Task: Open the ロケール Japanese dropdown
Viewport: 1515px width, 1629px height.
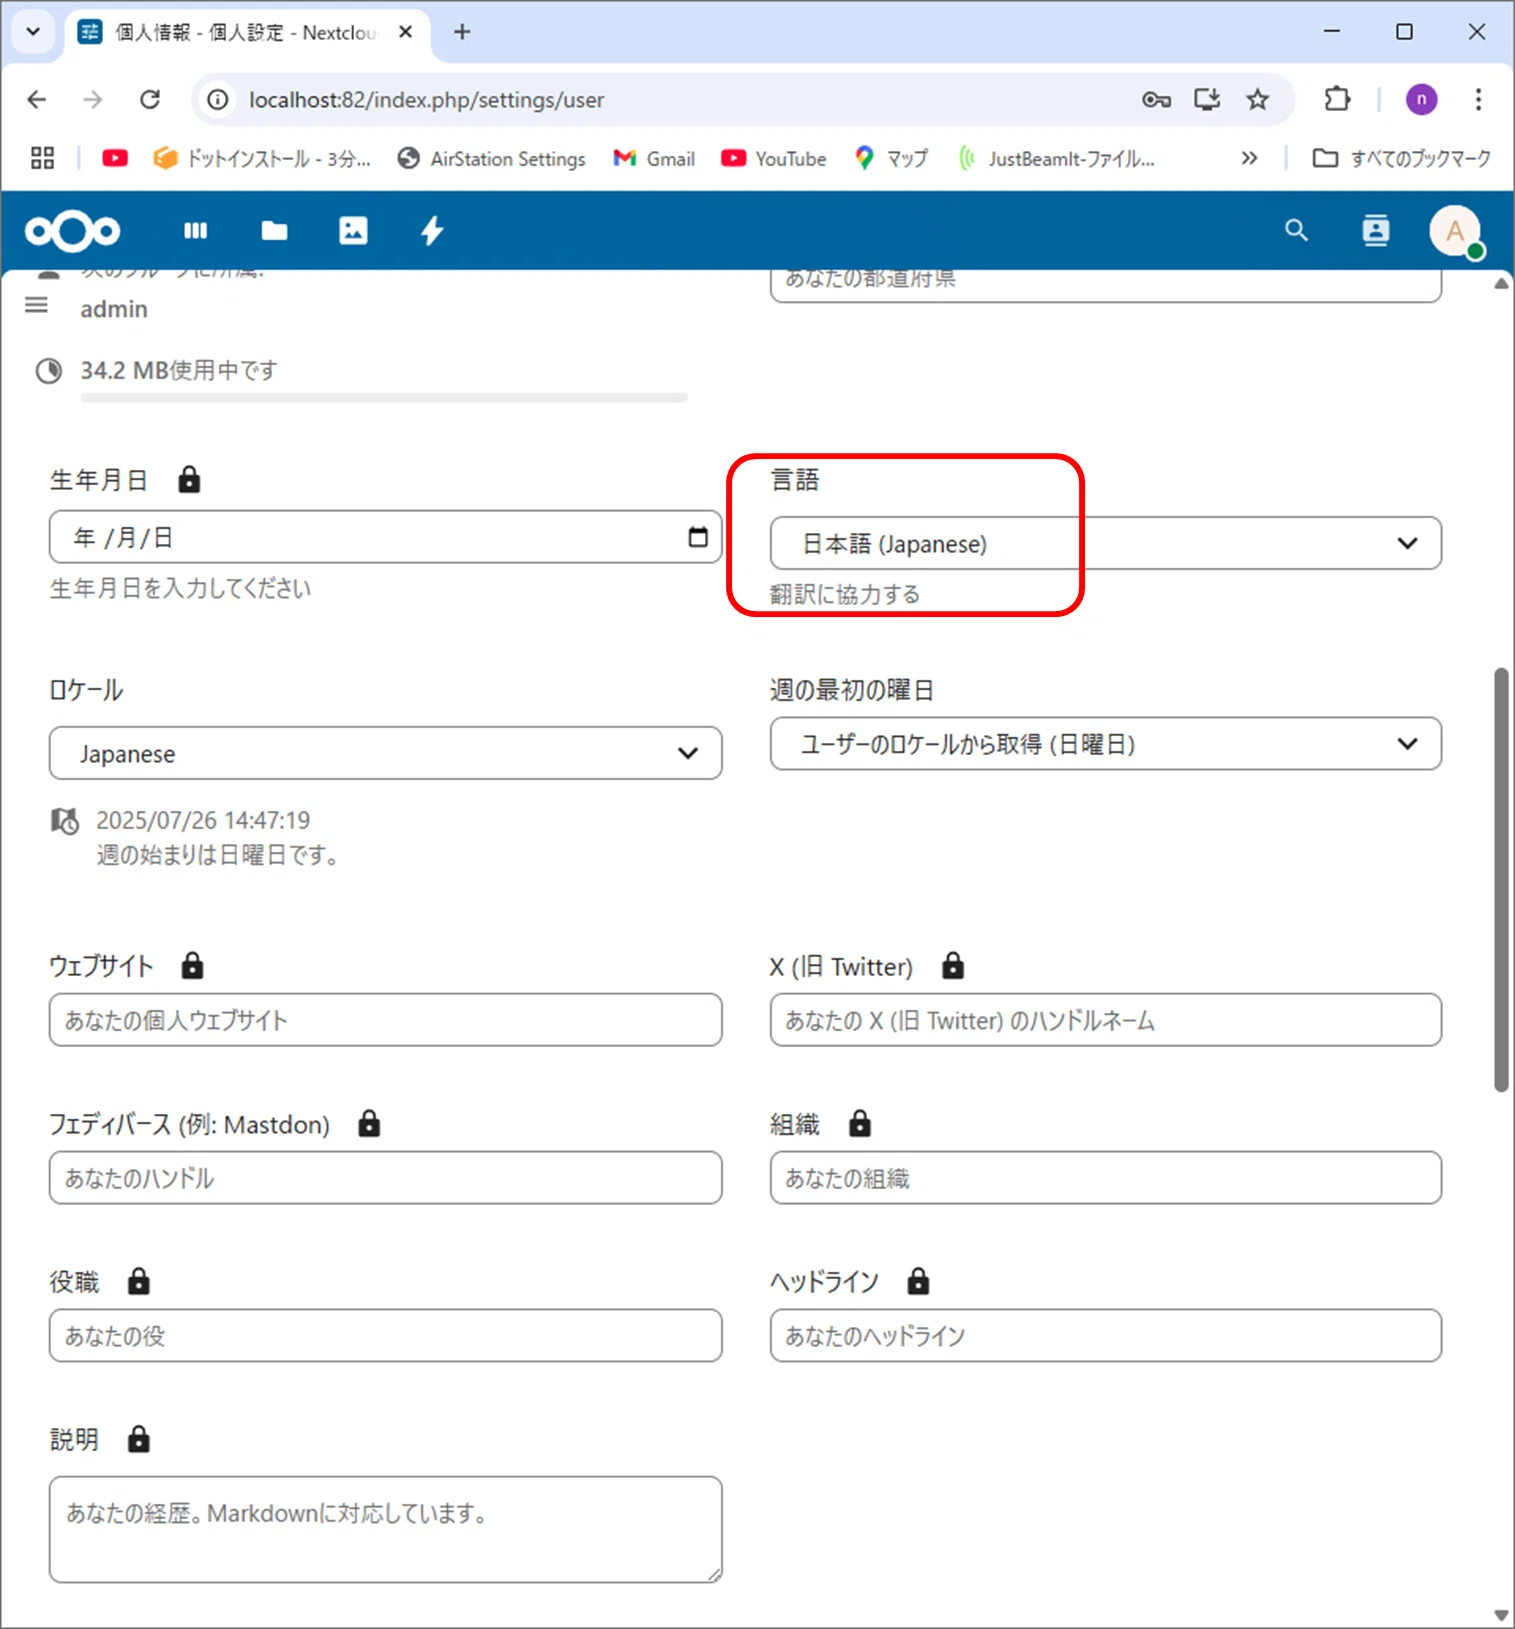Action: tap(385, 753)
